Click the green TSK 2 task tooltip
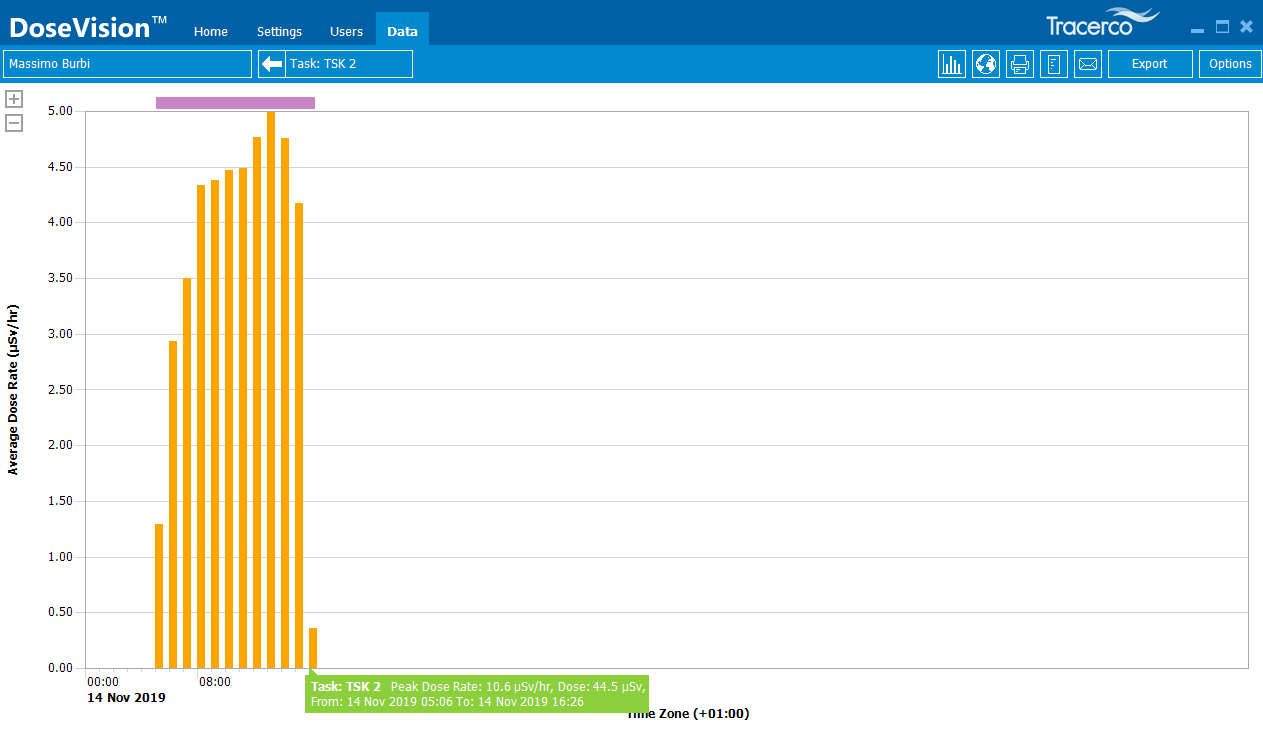 (477, 694)
